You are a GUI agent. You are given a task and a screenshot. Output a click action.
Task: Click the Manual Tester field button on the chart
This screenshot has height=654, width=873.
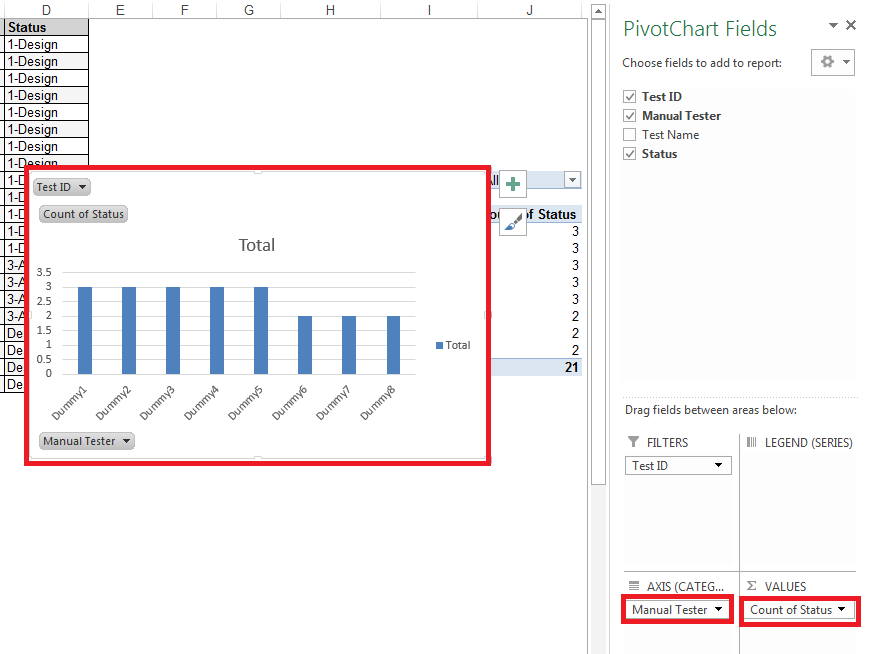[86, 441]
